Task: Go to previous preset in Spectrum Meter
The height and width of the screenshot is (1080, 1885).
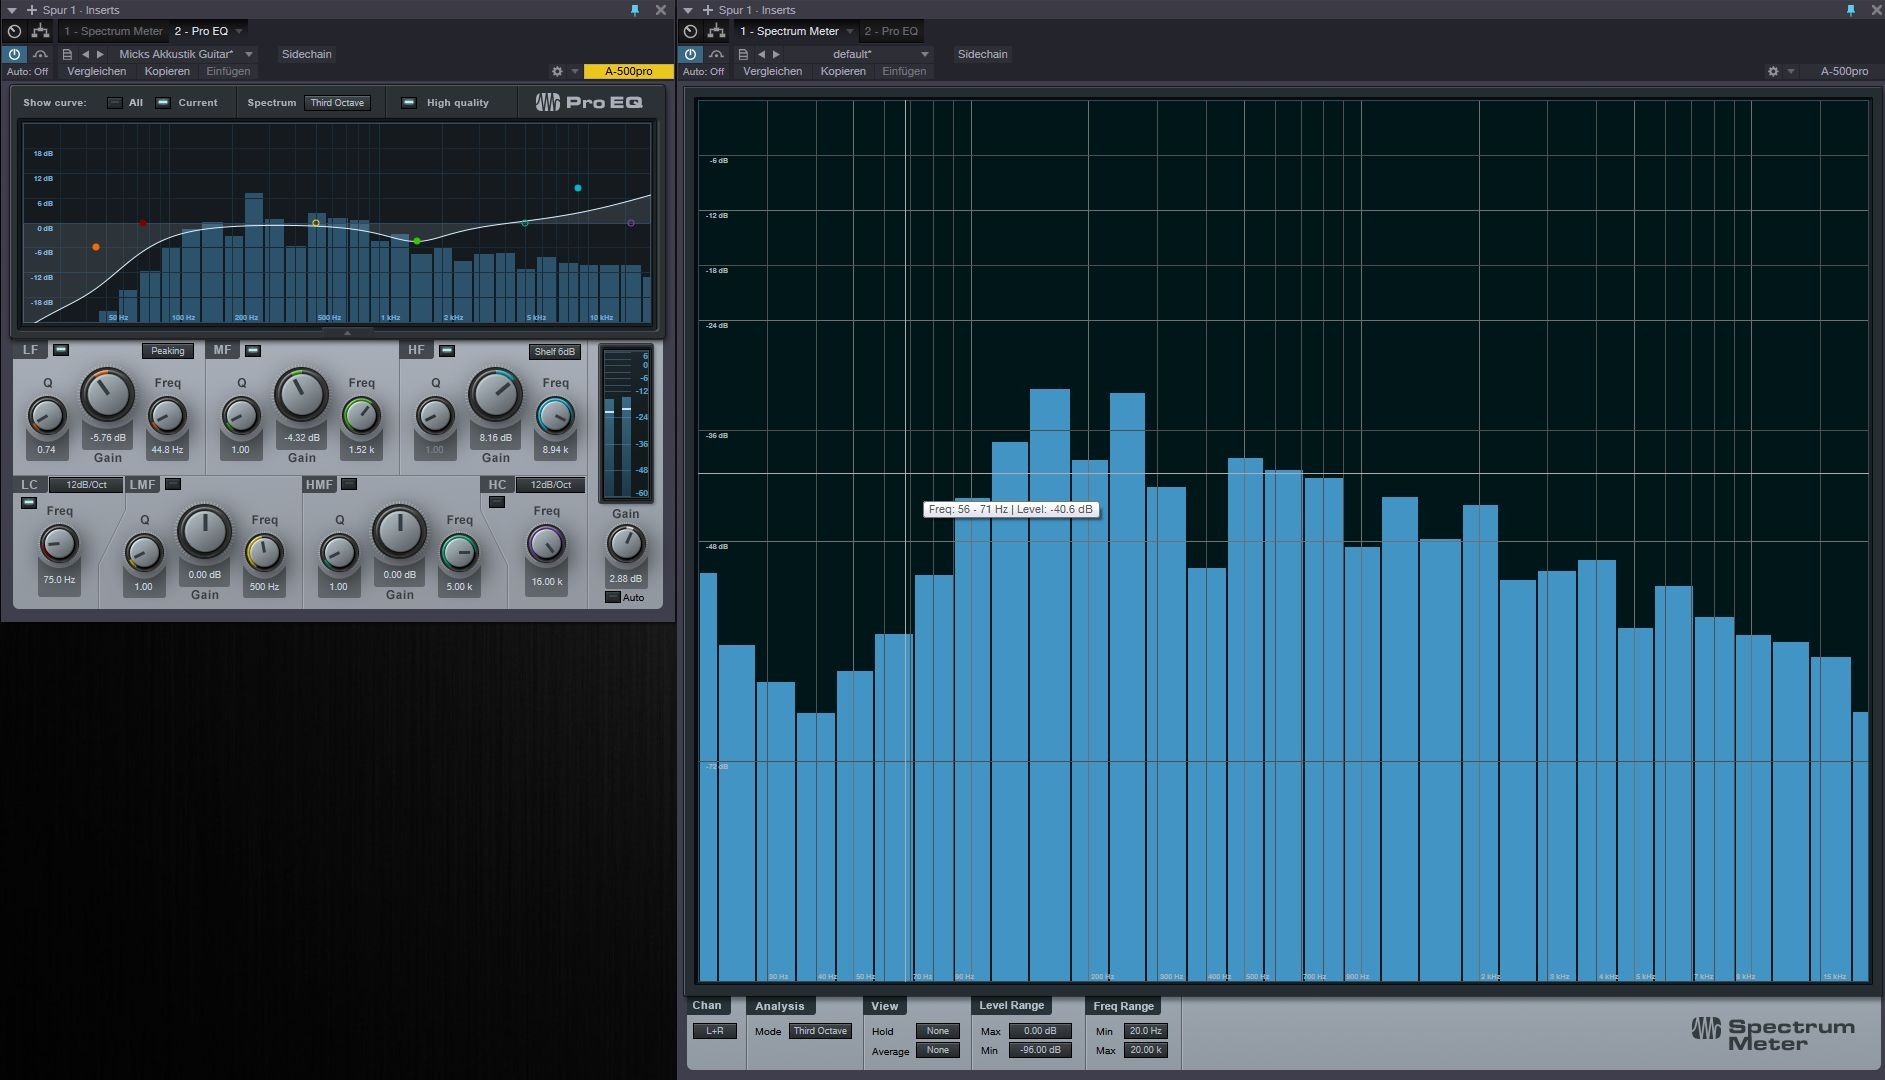Action: coord(762,54)
